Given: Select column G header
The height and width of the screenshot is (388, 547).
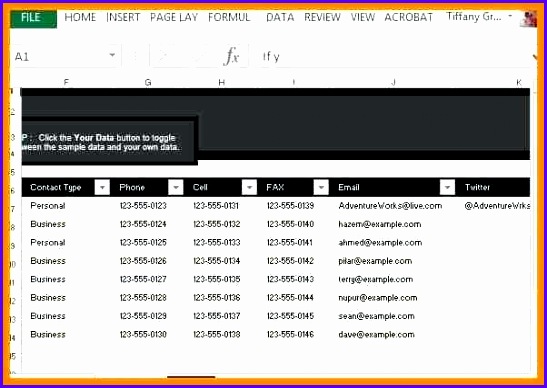Looking at the screenshot, I should pyautogui.click(x=148, y=82).
